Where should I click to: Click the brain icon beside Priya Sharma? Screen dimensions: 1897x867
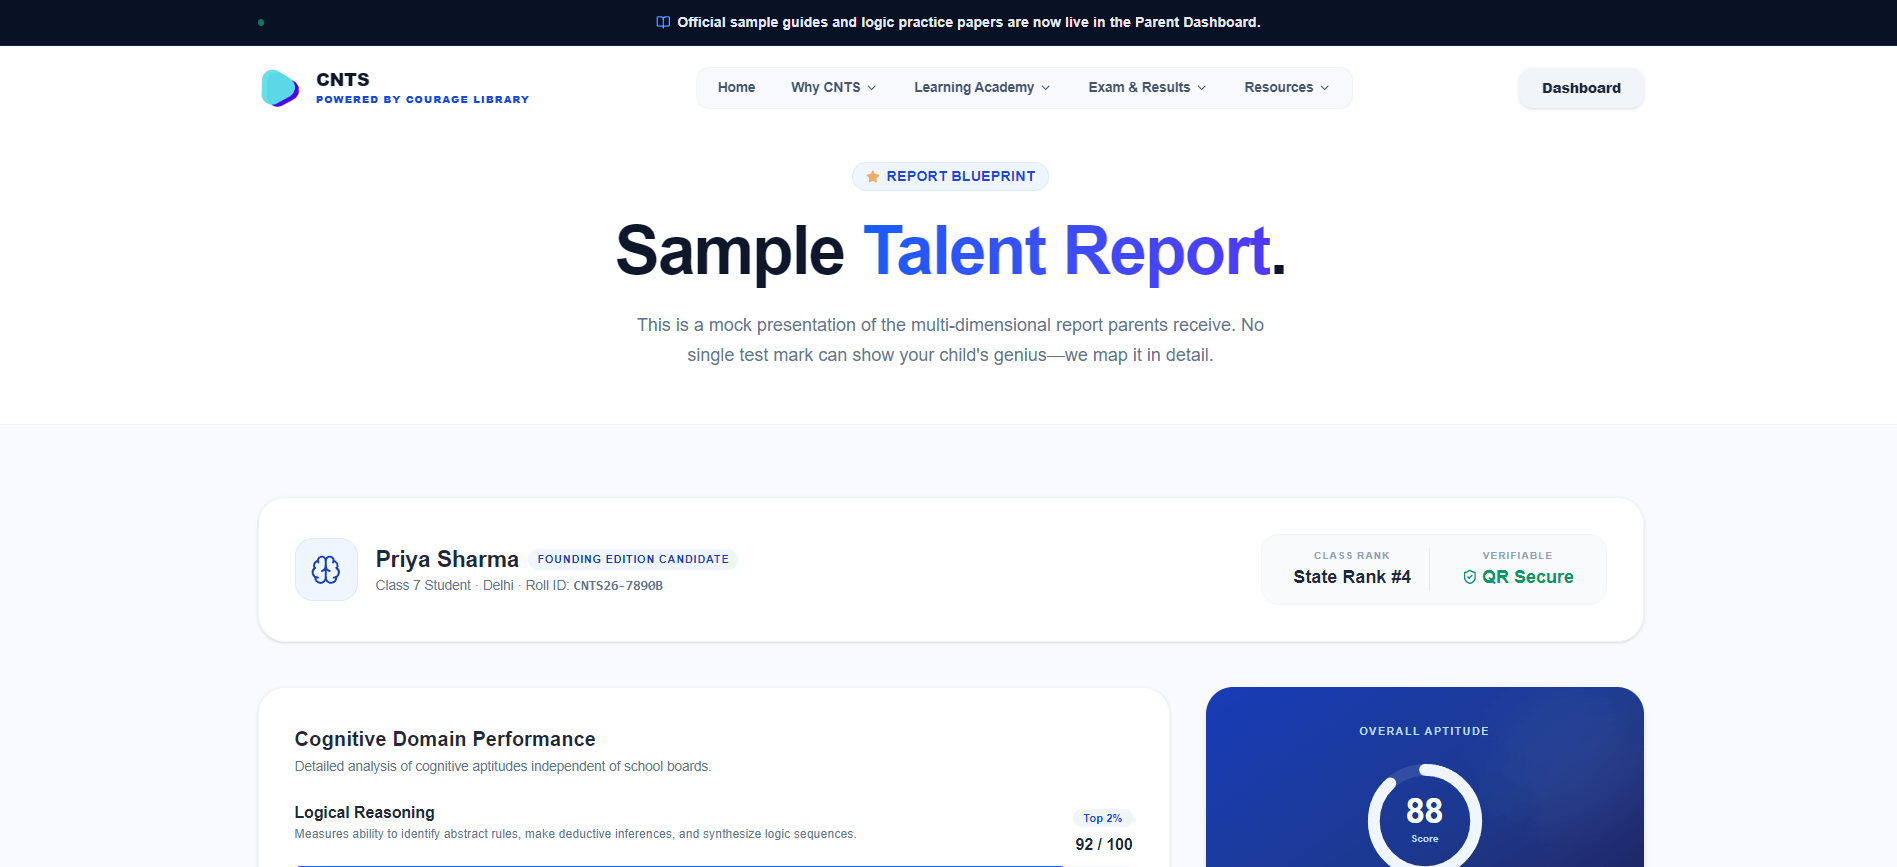(326, 570)
